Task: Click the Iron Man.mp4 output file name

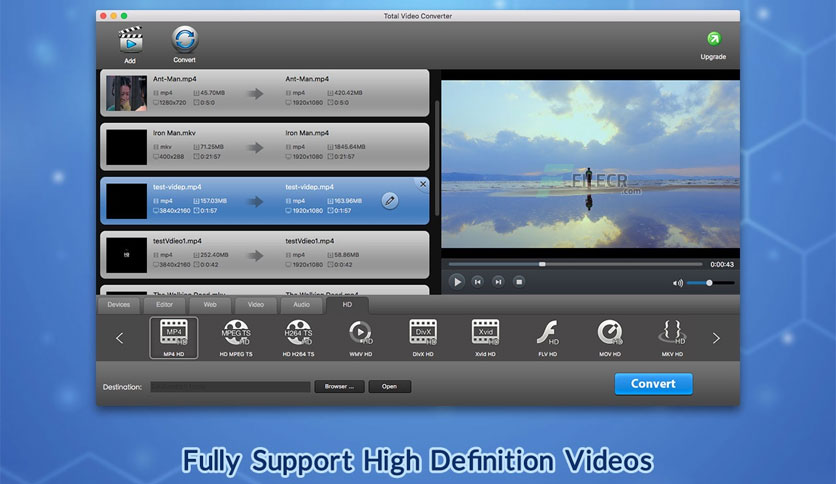Action: pos(307,133)
